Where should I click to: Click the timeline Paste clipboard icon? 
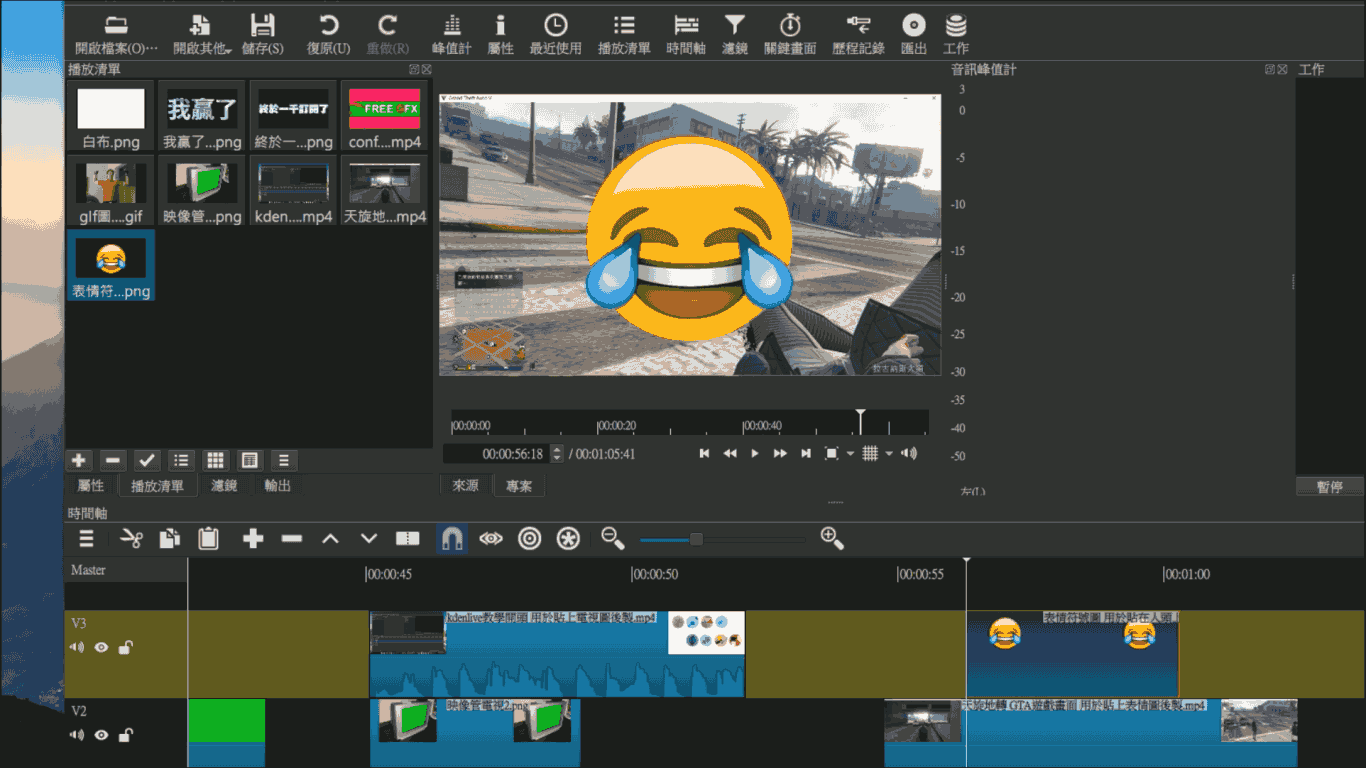point(208,539)
